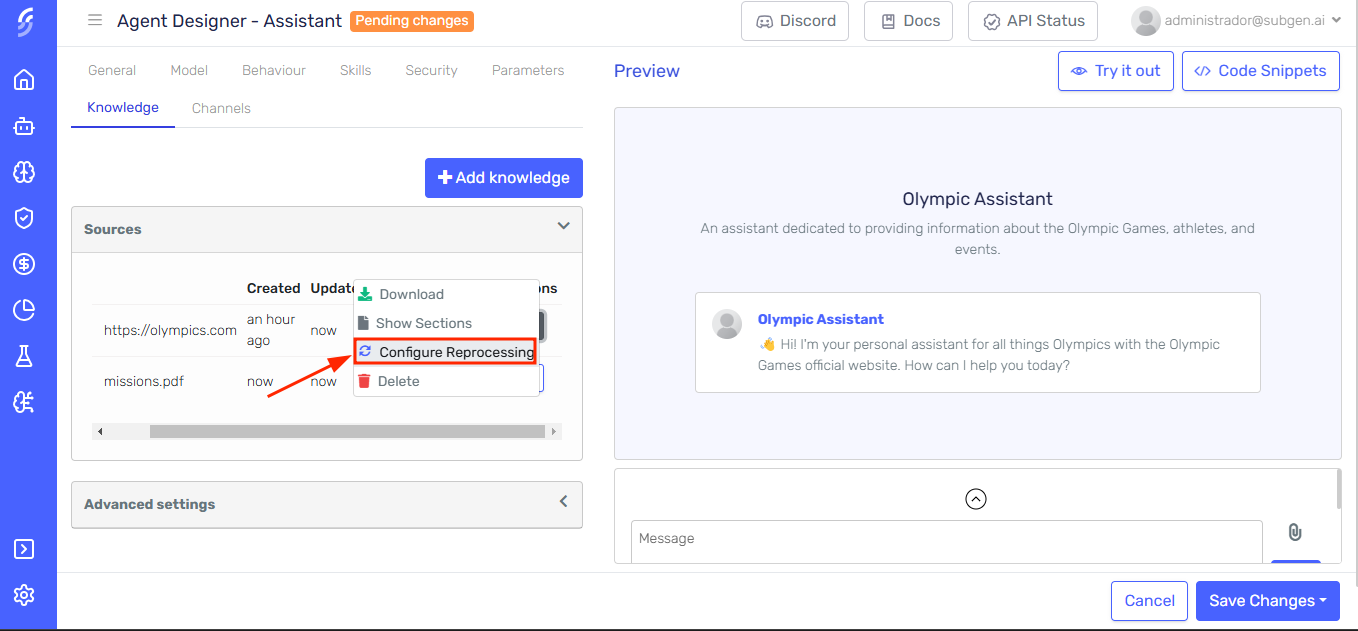Viewport: 1358px width, 631px height.
Task: Open the settings gear in sidebar
Action: 24,595
